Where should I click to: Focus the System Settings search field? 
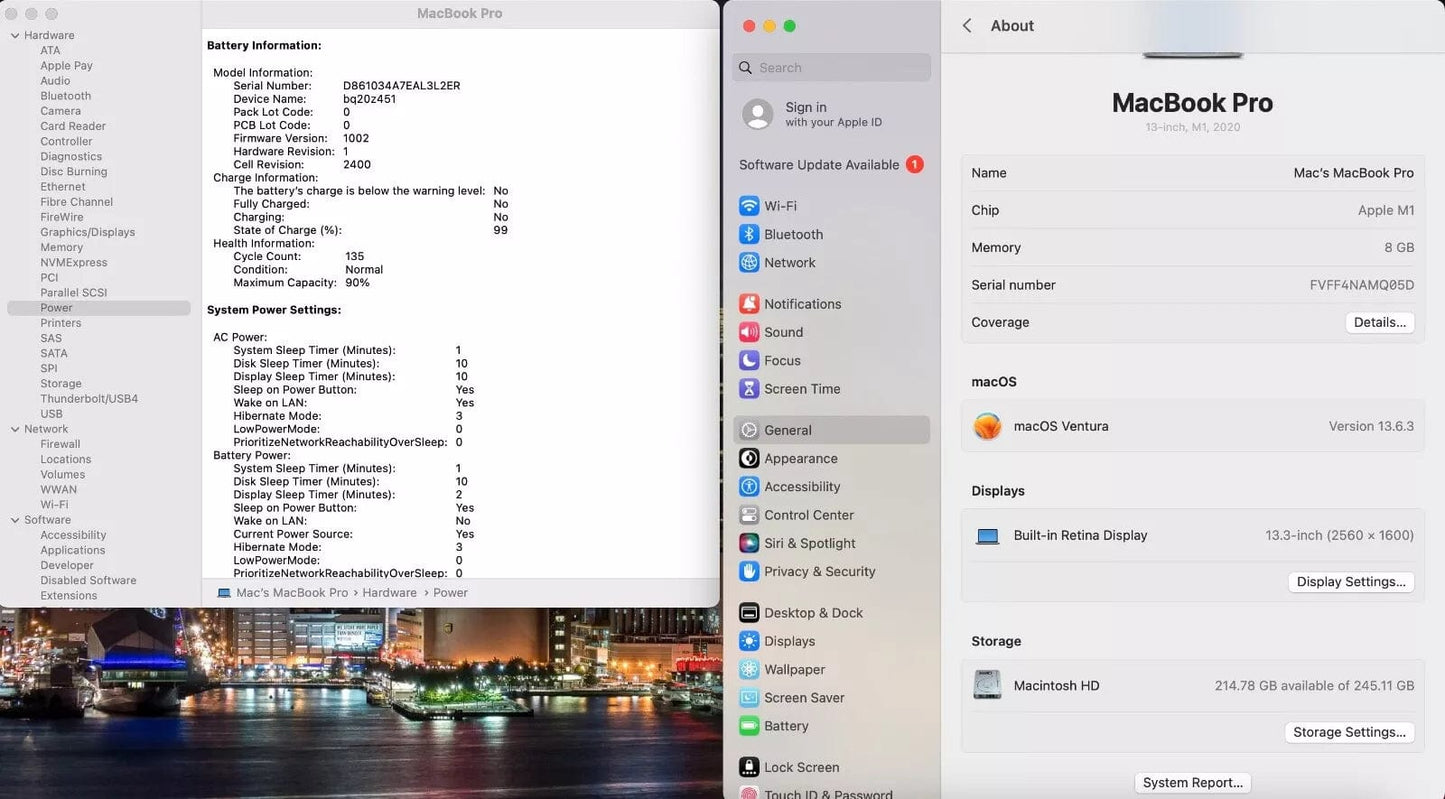[x=832, y=68]
